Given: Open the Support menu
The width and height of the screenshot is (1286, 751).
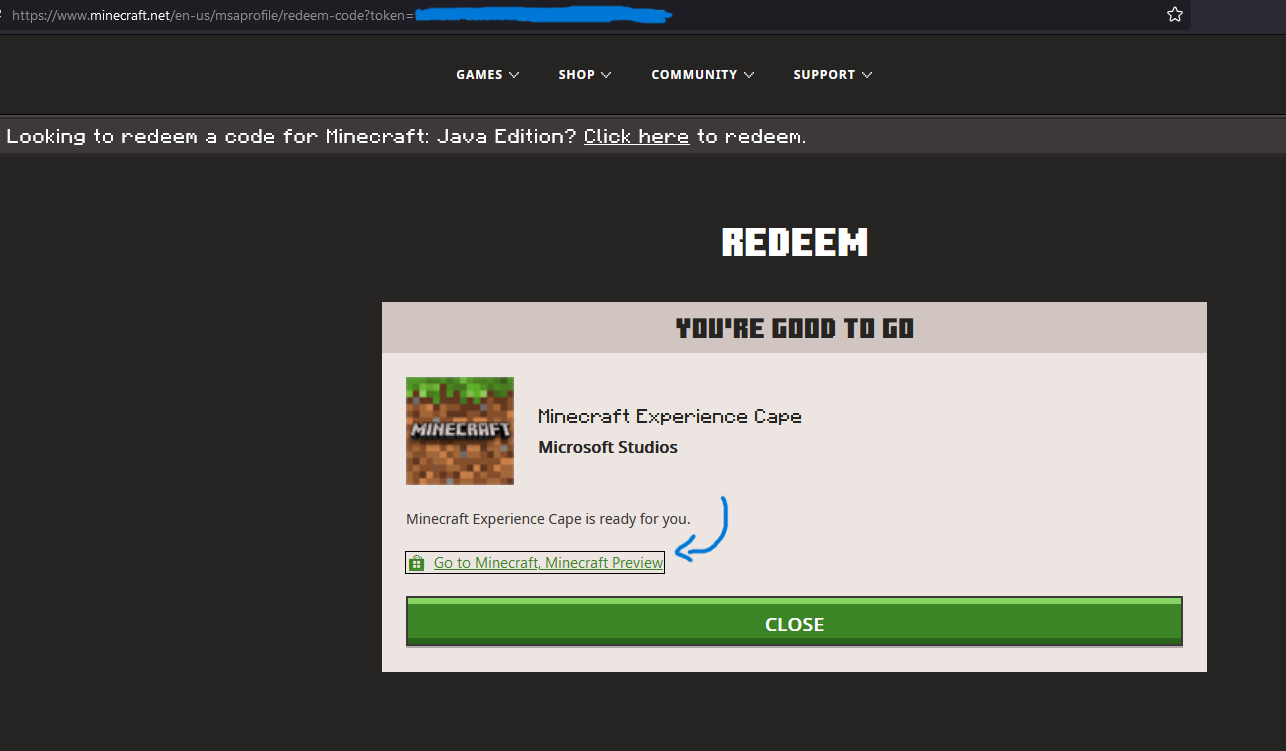Looking at the screenshot, I should pyautogui.click(x=833, y=75).
